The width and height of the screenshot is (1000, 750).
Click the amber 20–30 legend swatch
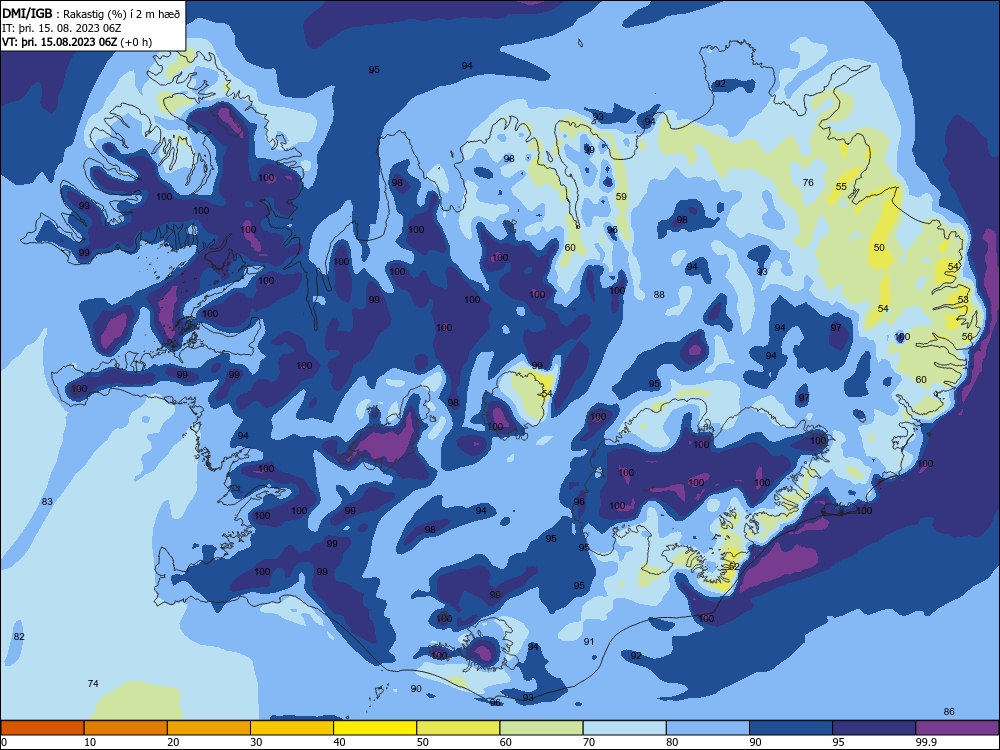coord(209,728)
